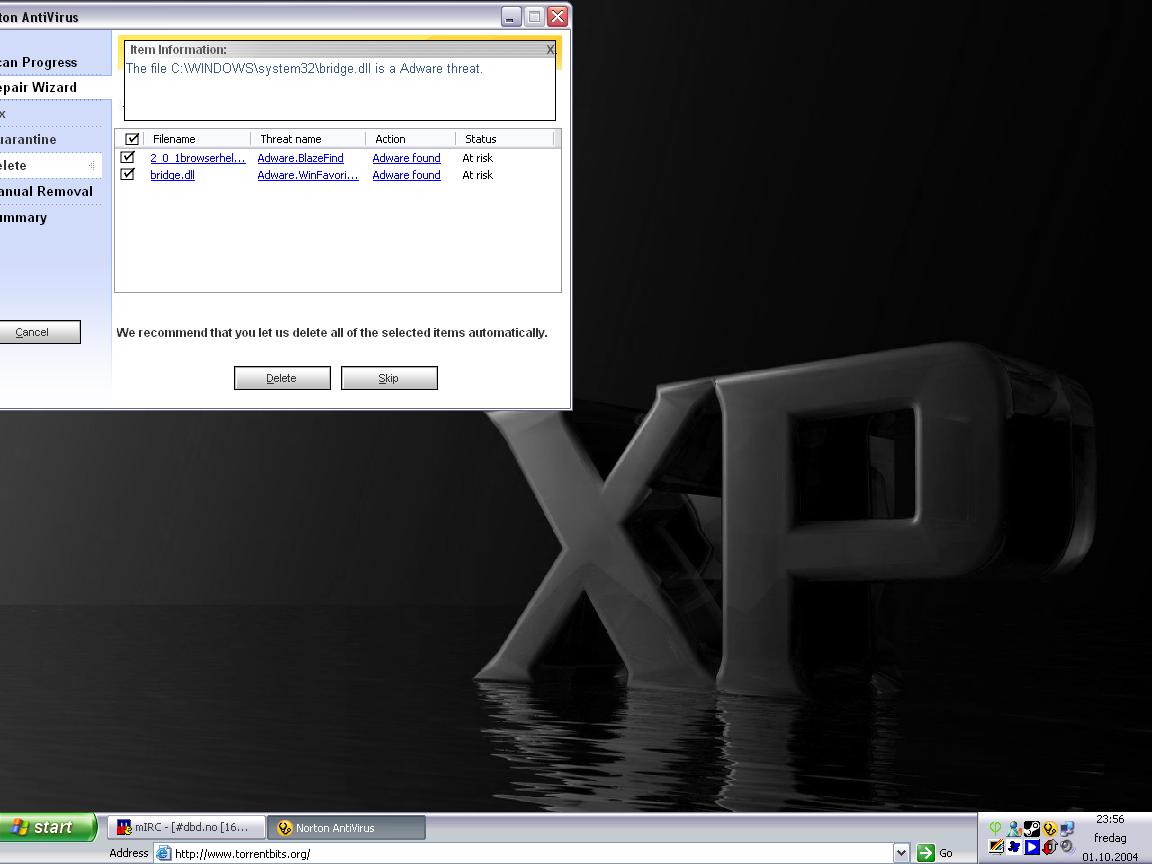The image size is (1152, 864).
Task: Click the blue play-arrow tray icon
Action: (x=1032, y=847)
